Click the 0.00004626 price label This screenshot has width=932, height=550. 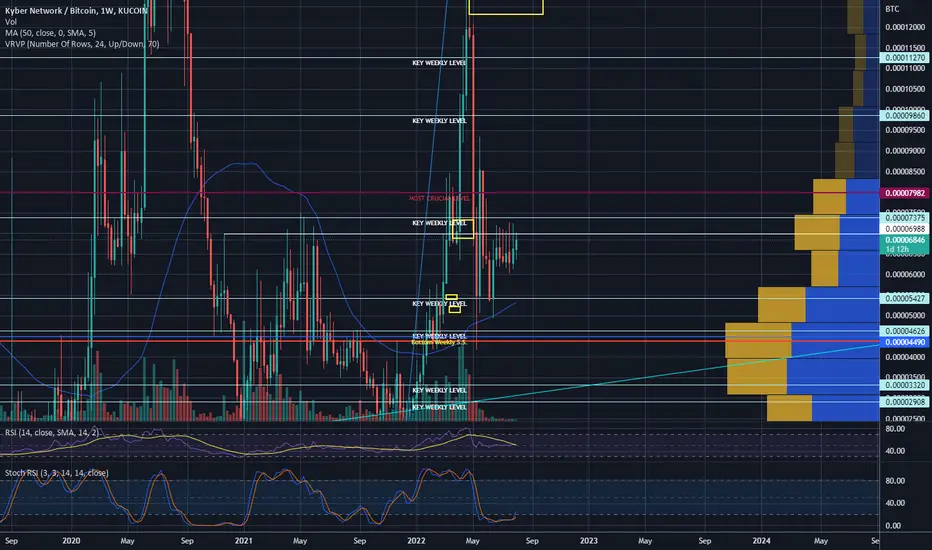(x=904, y=331)
